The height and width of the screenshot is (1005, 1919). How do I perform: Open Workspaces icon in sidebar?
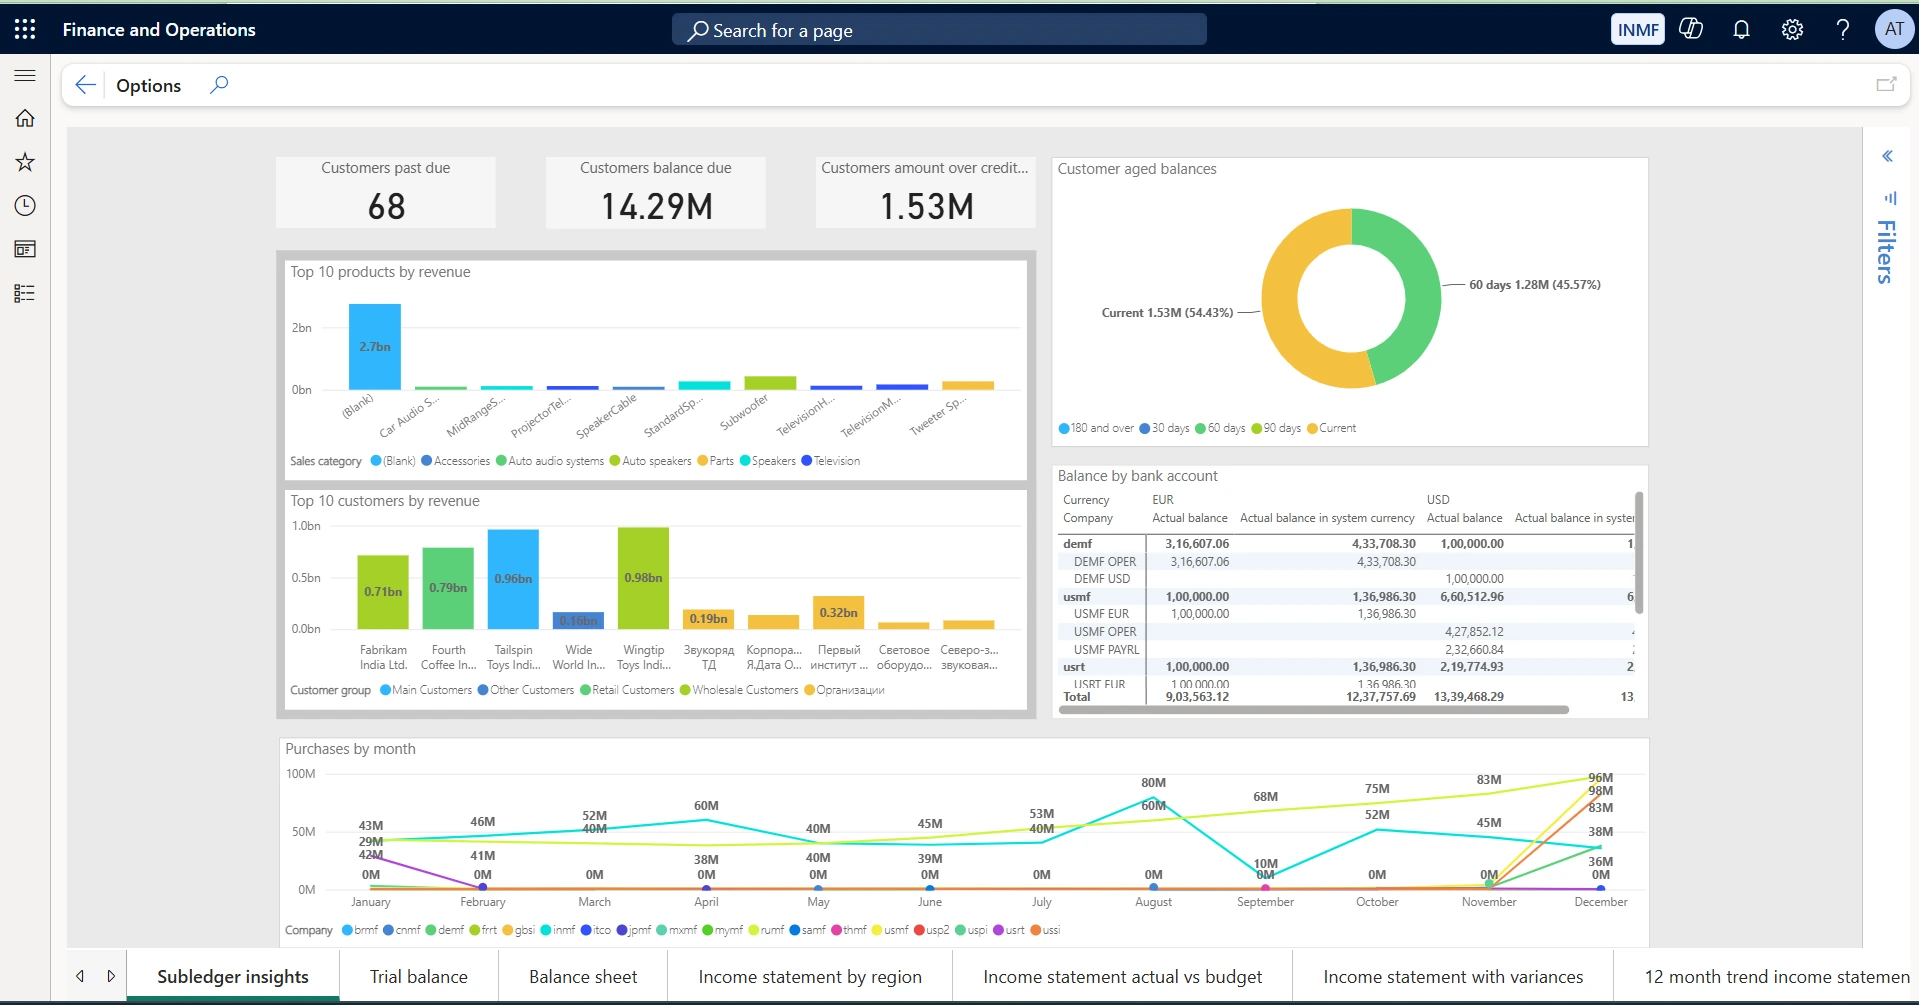(x=25, y=249)
